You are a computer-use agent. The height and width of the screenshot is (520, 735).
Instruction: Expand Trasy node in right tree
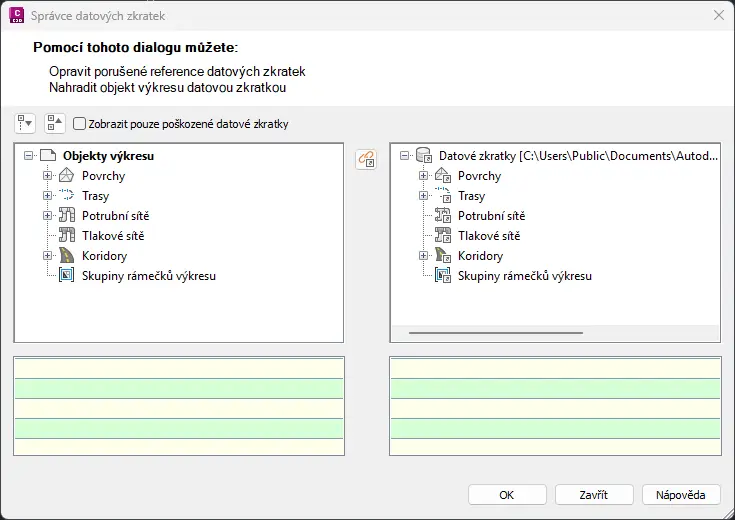pos(423,196)
